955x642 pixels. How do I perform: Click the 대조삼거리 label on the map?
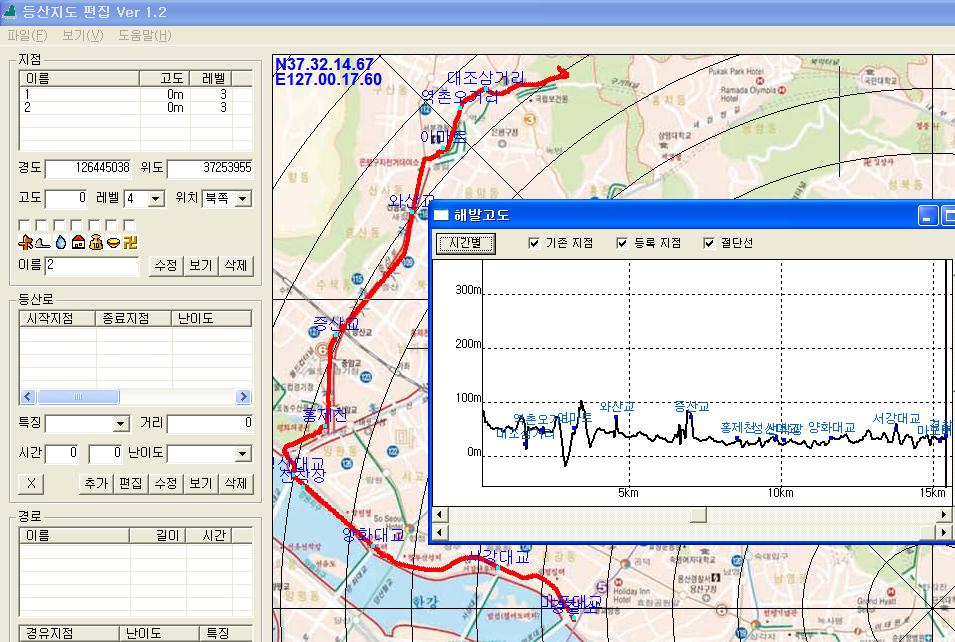pos(485,78)
